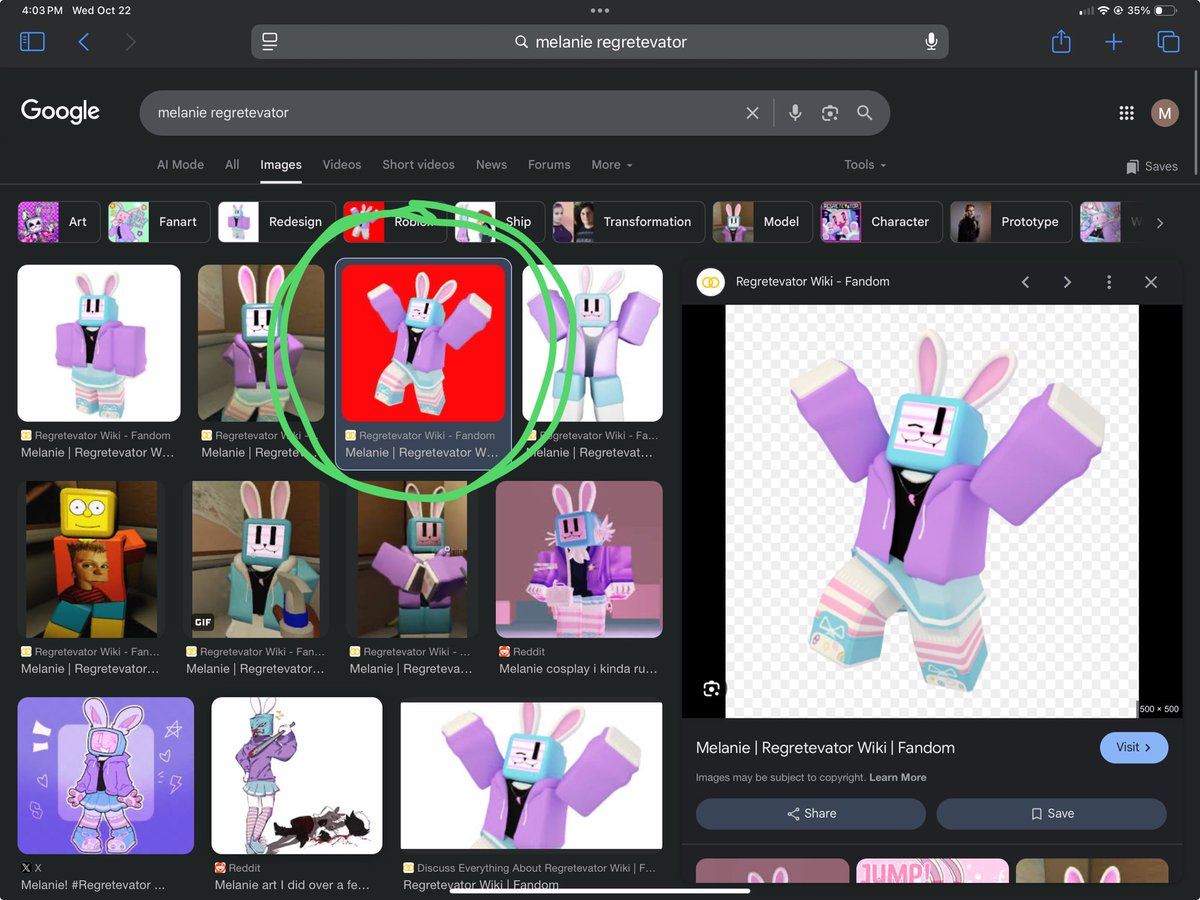1200x900 pixels.
Task: Open the three-dot Safari tab menu
Action: (x=600, y=10)
